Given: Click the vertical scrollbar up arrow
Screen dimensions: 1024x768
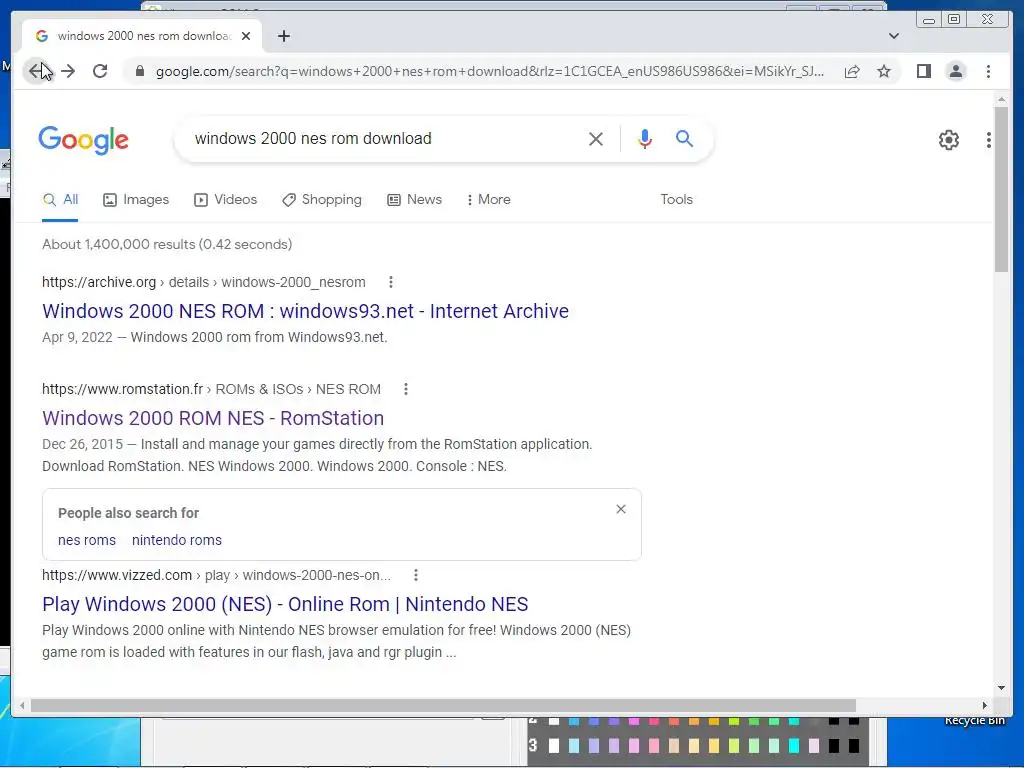Looking at the screenshot, I should 1001,99.
